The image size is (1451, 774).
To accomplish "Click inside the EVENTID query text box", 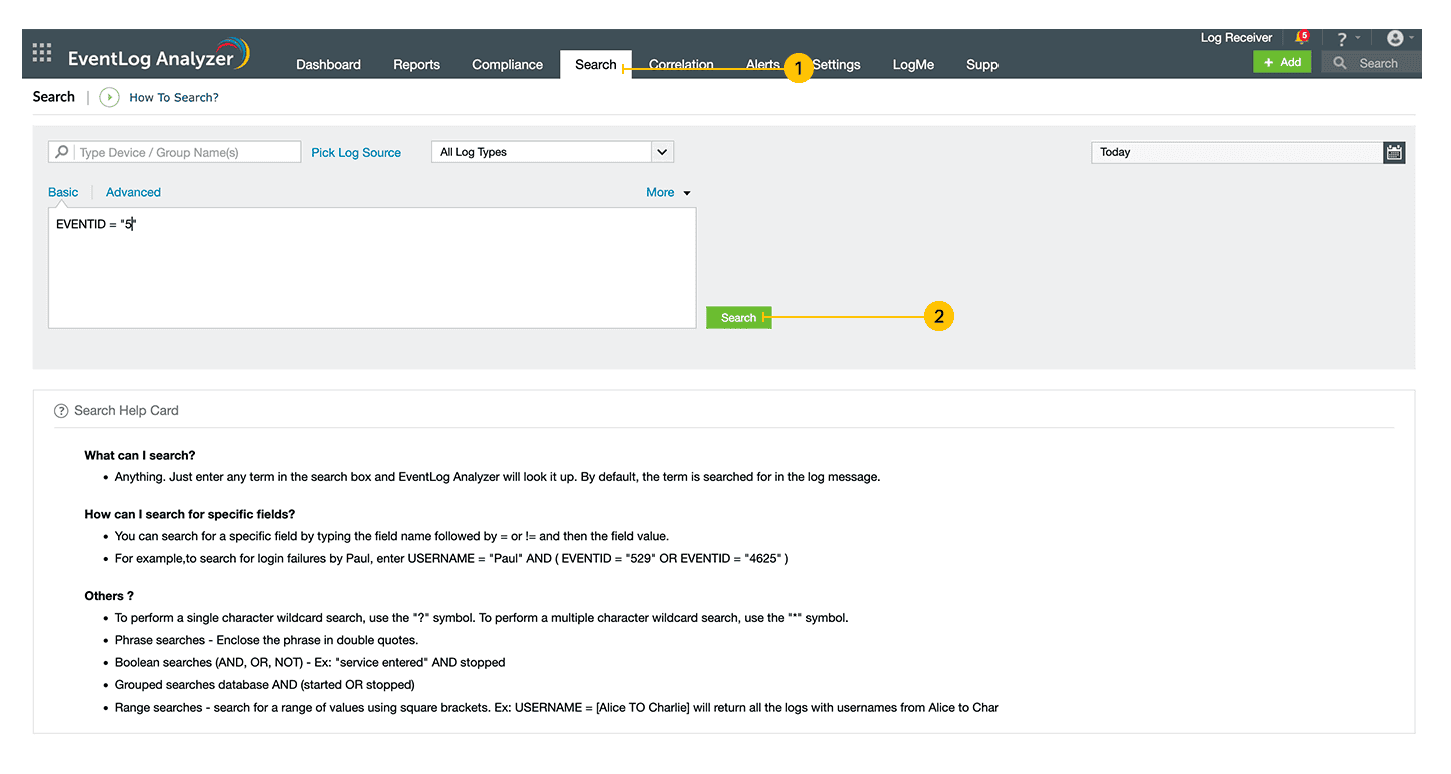I will click(x=372, y=268).
